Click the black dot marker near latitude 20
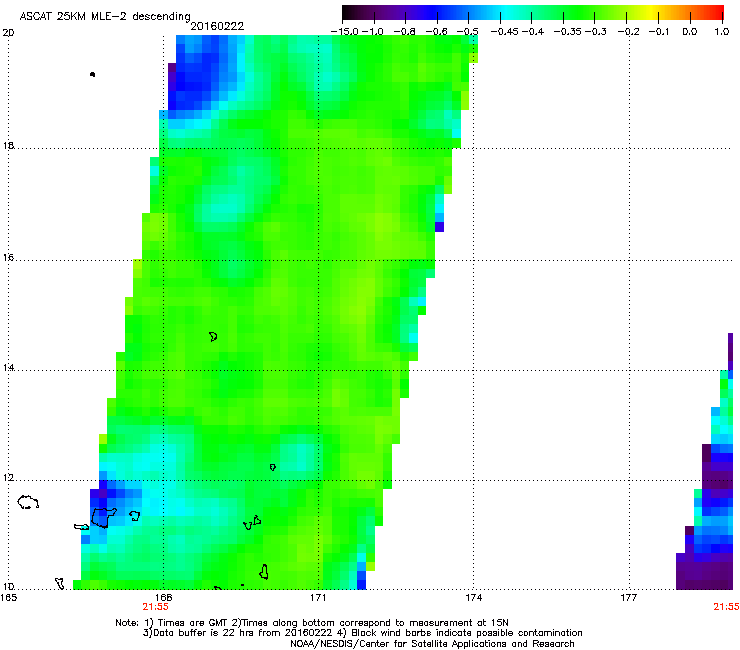This screenshot has width=740, height=650. [x=92, y=74]
